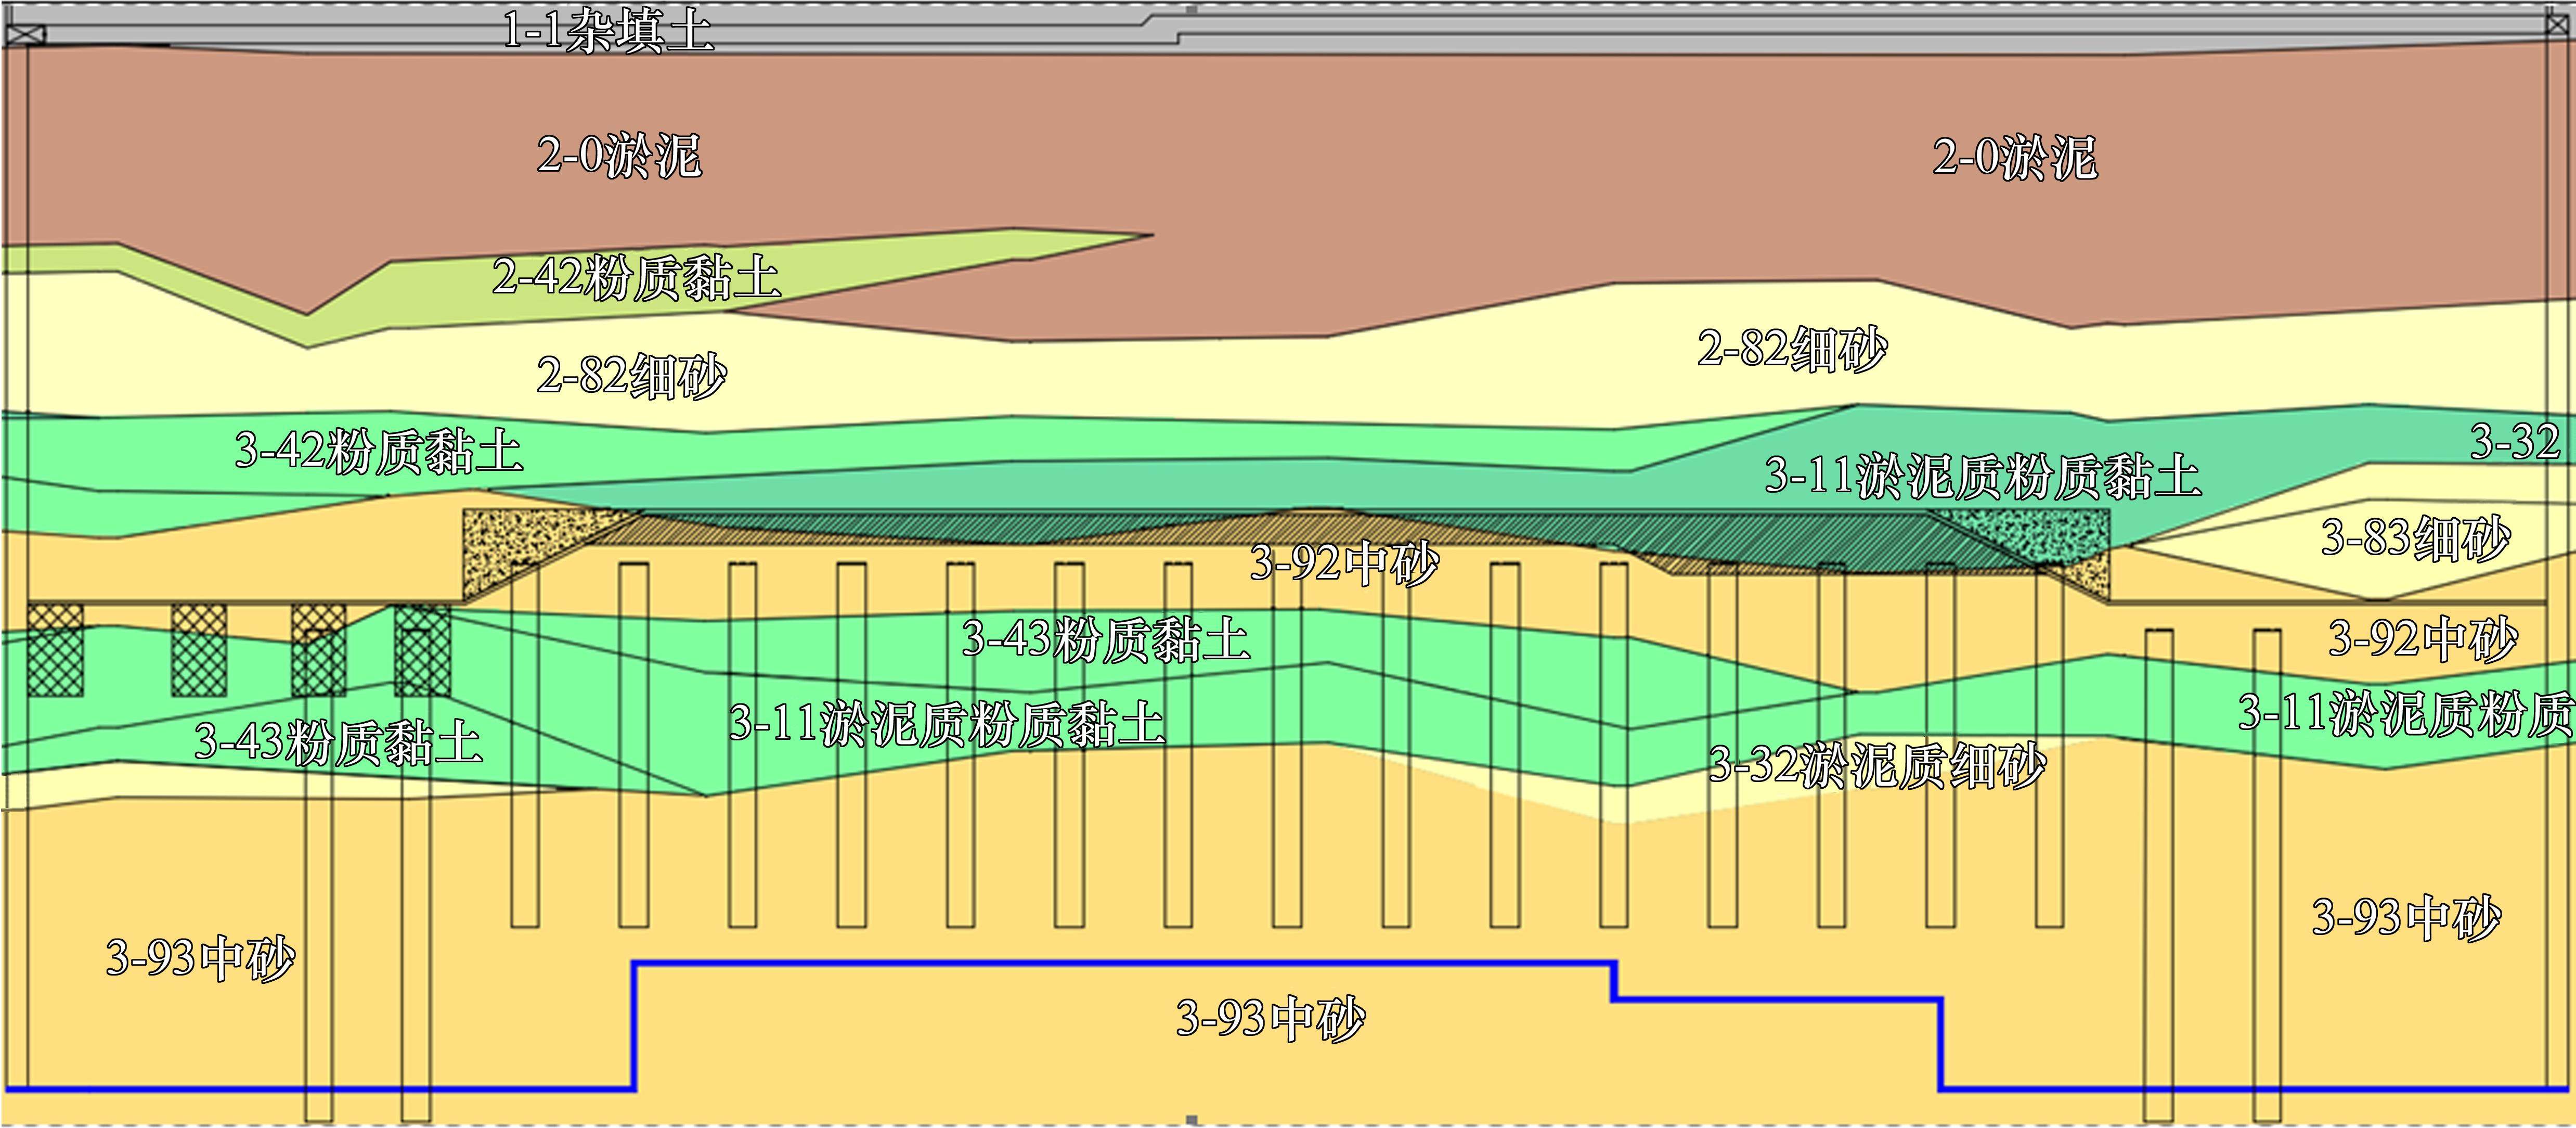Screen dimensions: 2576x1128
Task: Click the 3-42粉质黏土 label
Action: (378, 451)
